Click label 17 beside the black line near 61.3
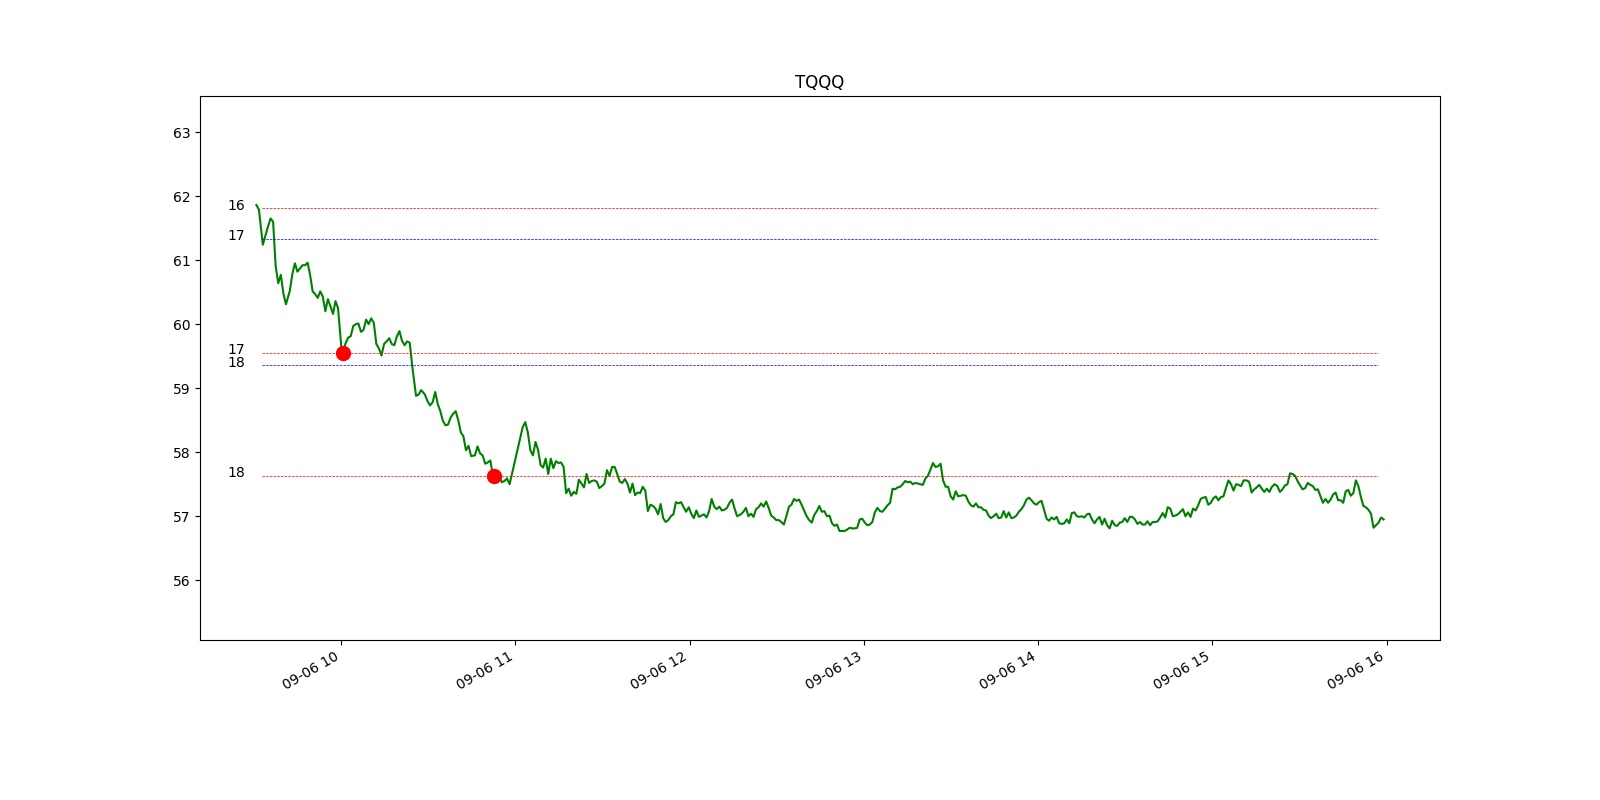The image size is (1600, 800). pyautogui.click(x=236, y=235)
